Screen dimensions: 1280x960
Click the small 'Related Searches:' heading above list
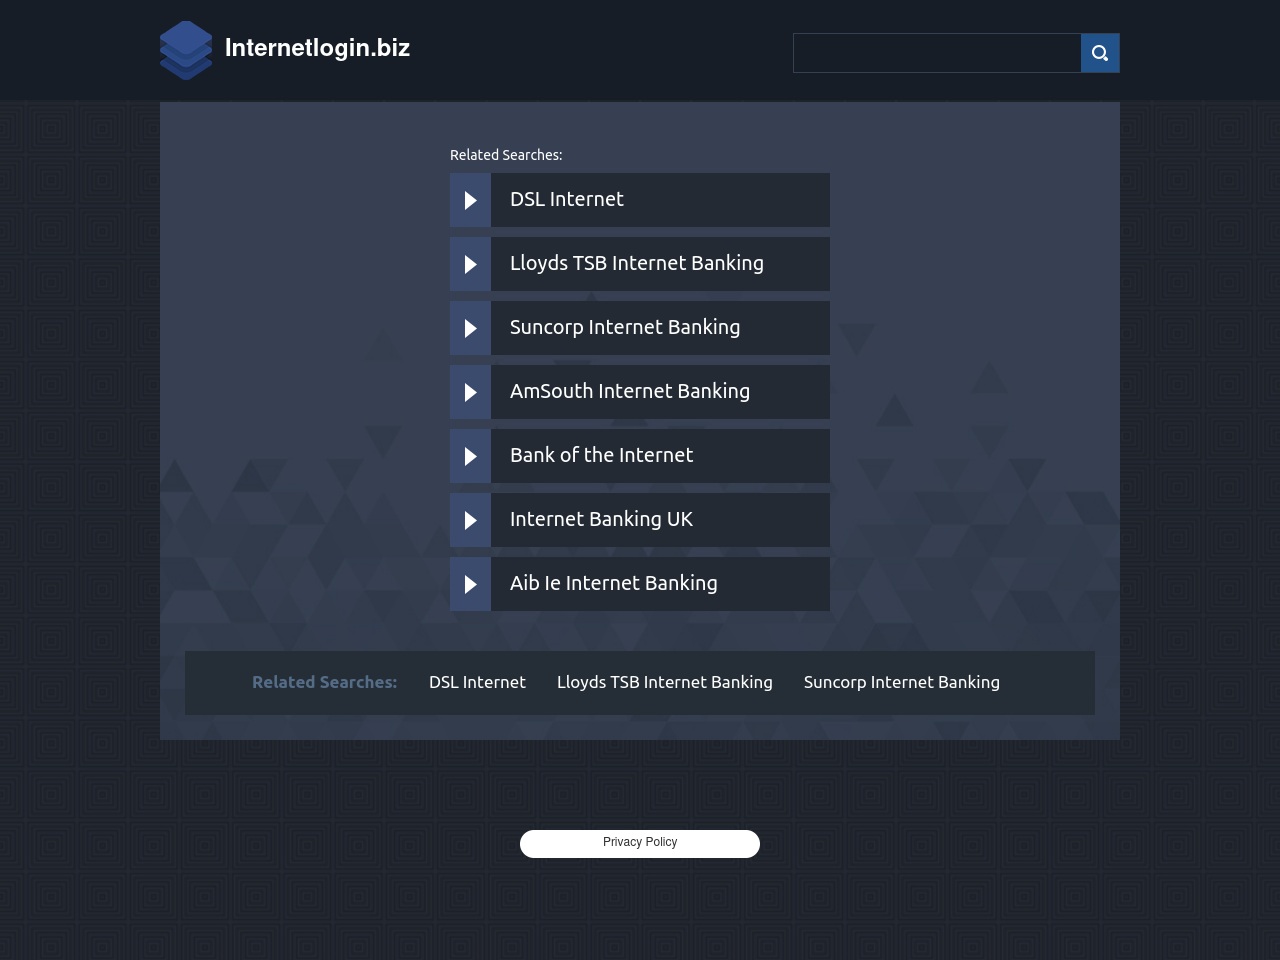506,155
